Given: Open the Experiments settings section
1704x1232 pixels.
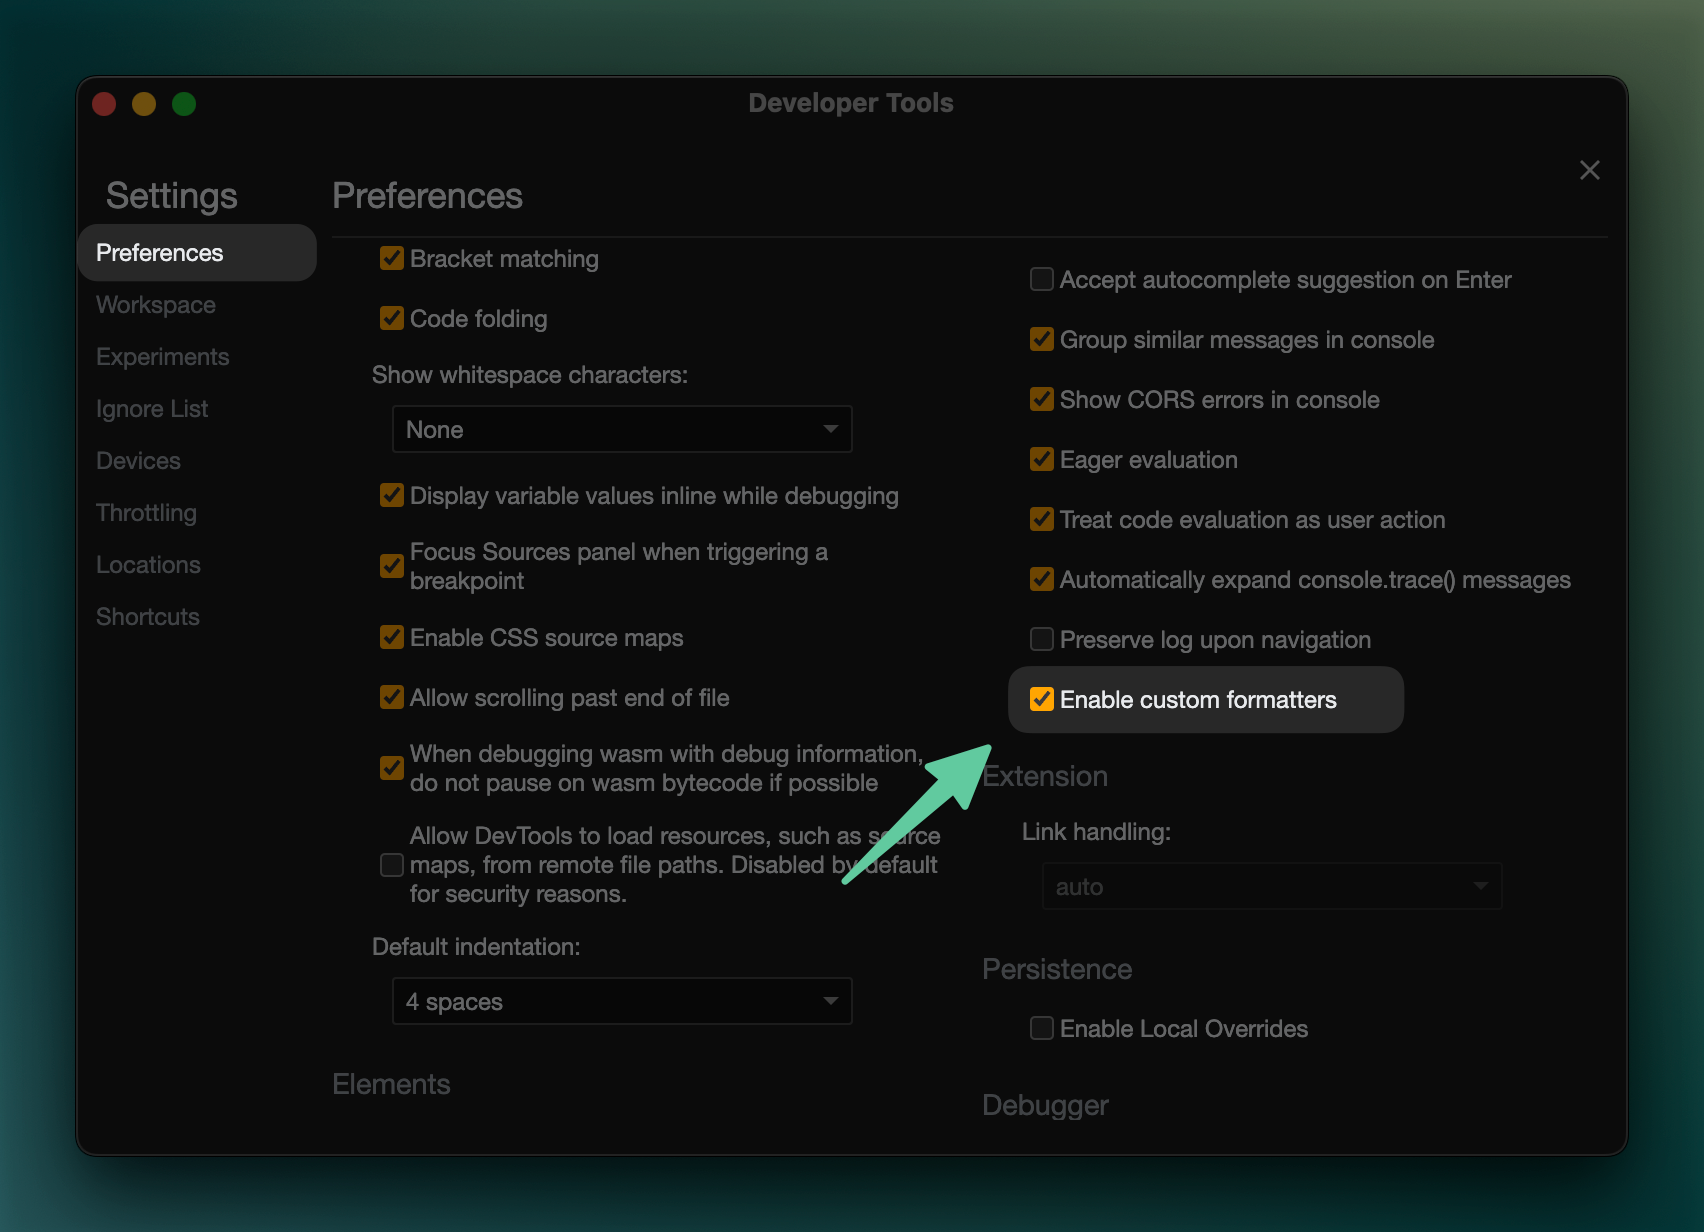Looking at the screenshot, I should tap(162, 357).
